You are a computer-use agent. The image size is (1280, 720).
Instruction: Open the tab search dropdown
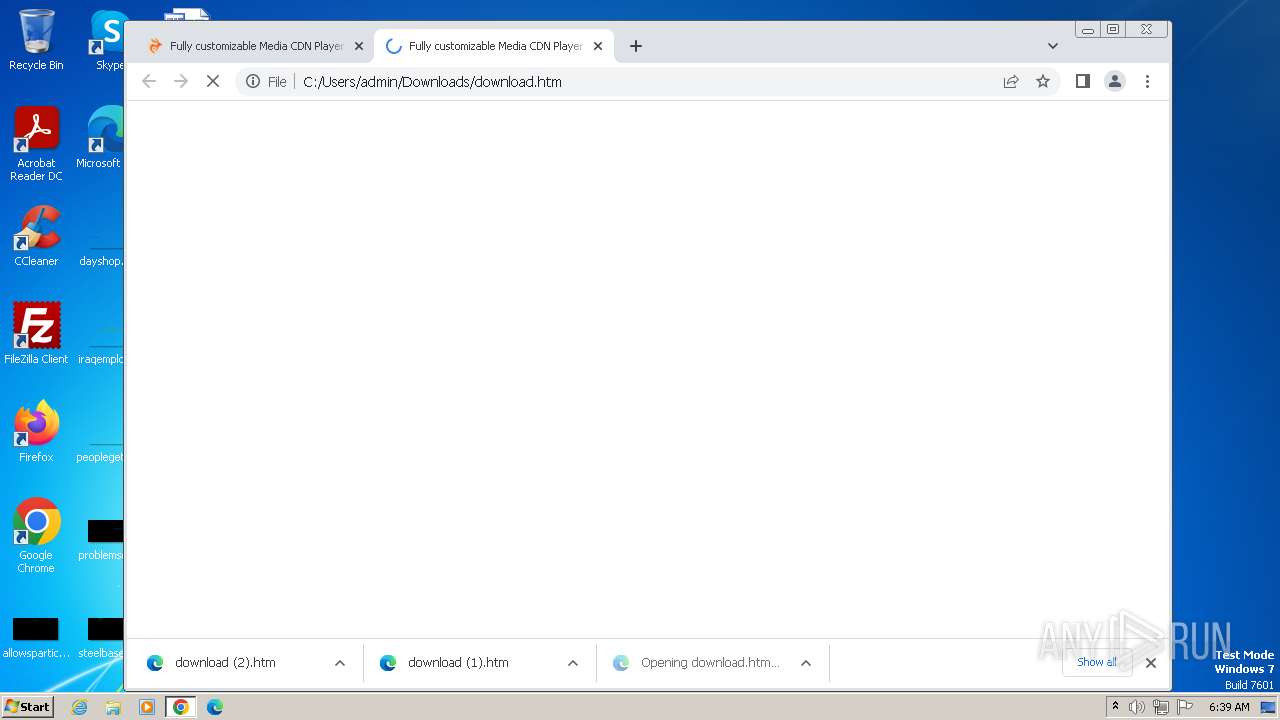pyautogui.click(x=1053, y=46)
